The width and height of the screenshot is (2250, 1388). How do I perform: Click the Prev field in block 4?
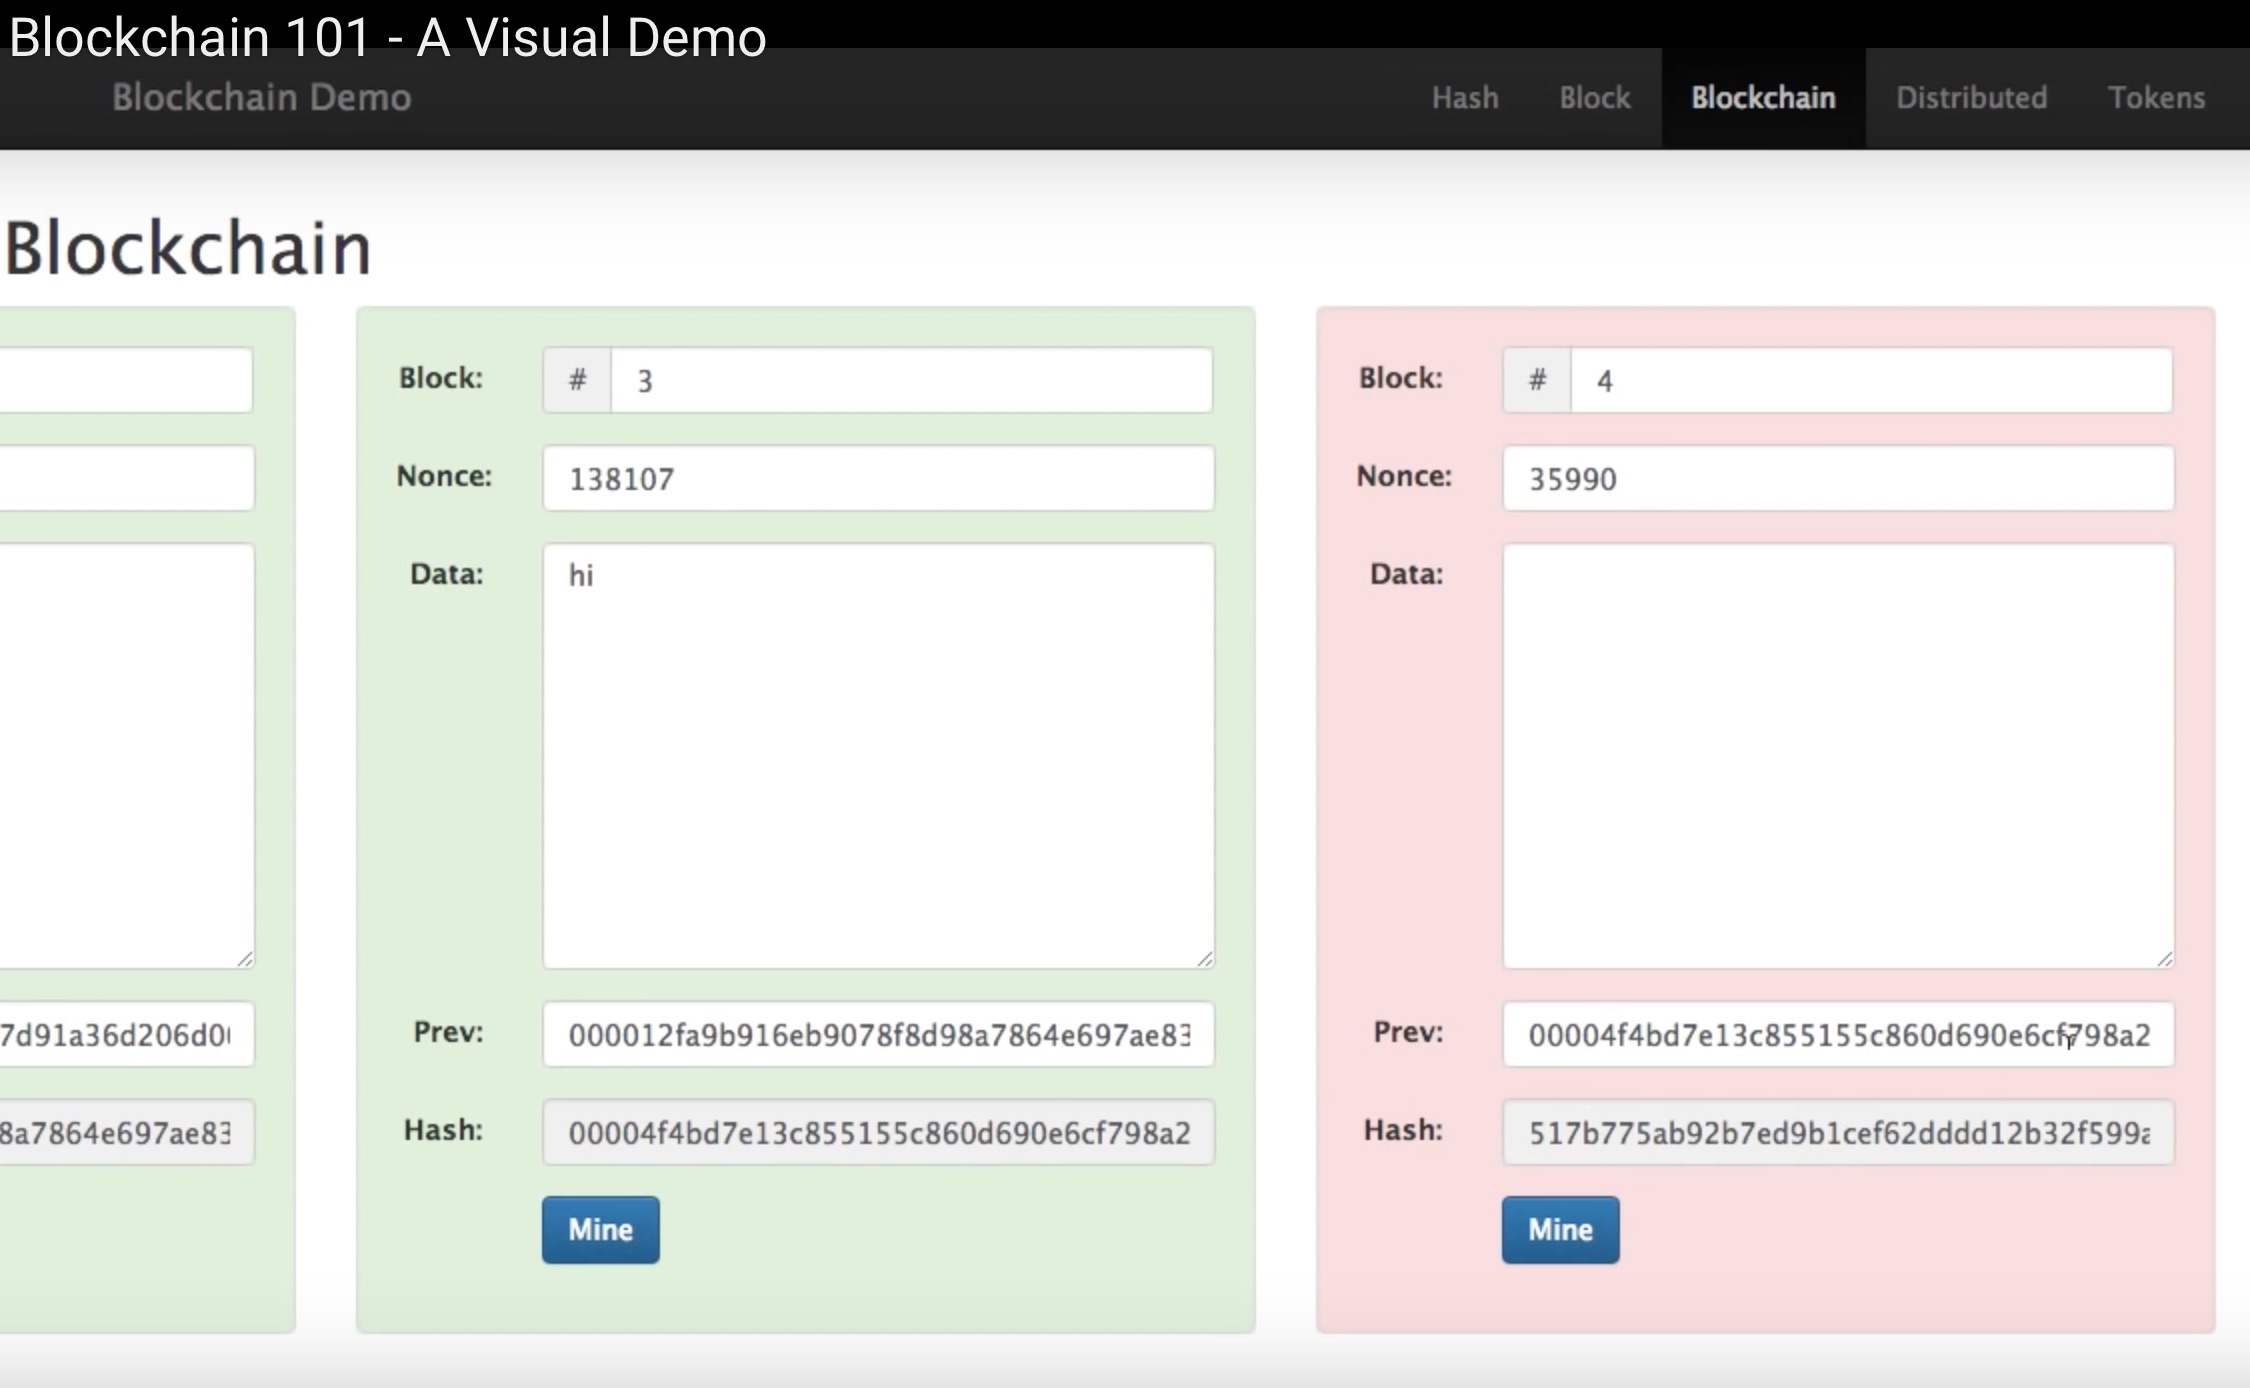tap(1838, 1034)
